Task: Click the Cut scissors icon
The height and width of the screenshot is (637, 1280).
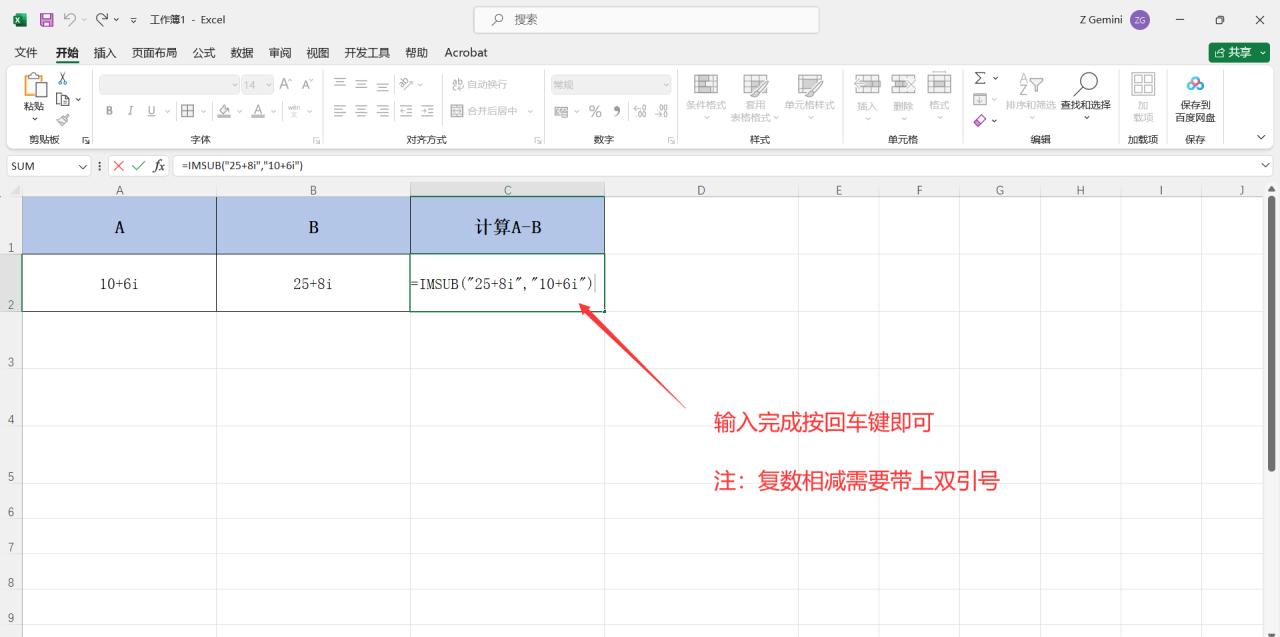Action: [63, 79]
